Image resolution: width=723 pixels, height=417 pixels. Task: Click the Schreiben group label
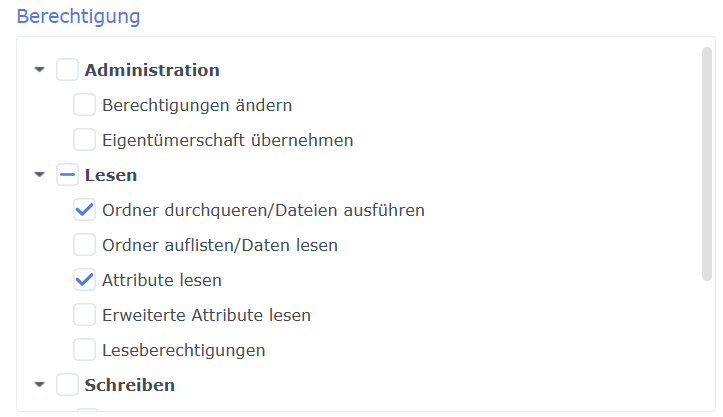[130, 385]
